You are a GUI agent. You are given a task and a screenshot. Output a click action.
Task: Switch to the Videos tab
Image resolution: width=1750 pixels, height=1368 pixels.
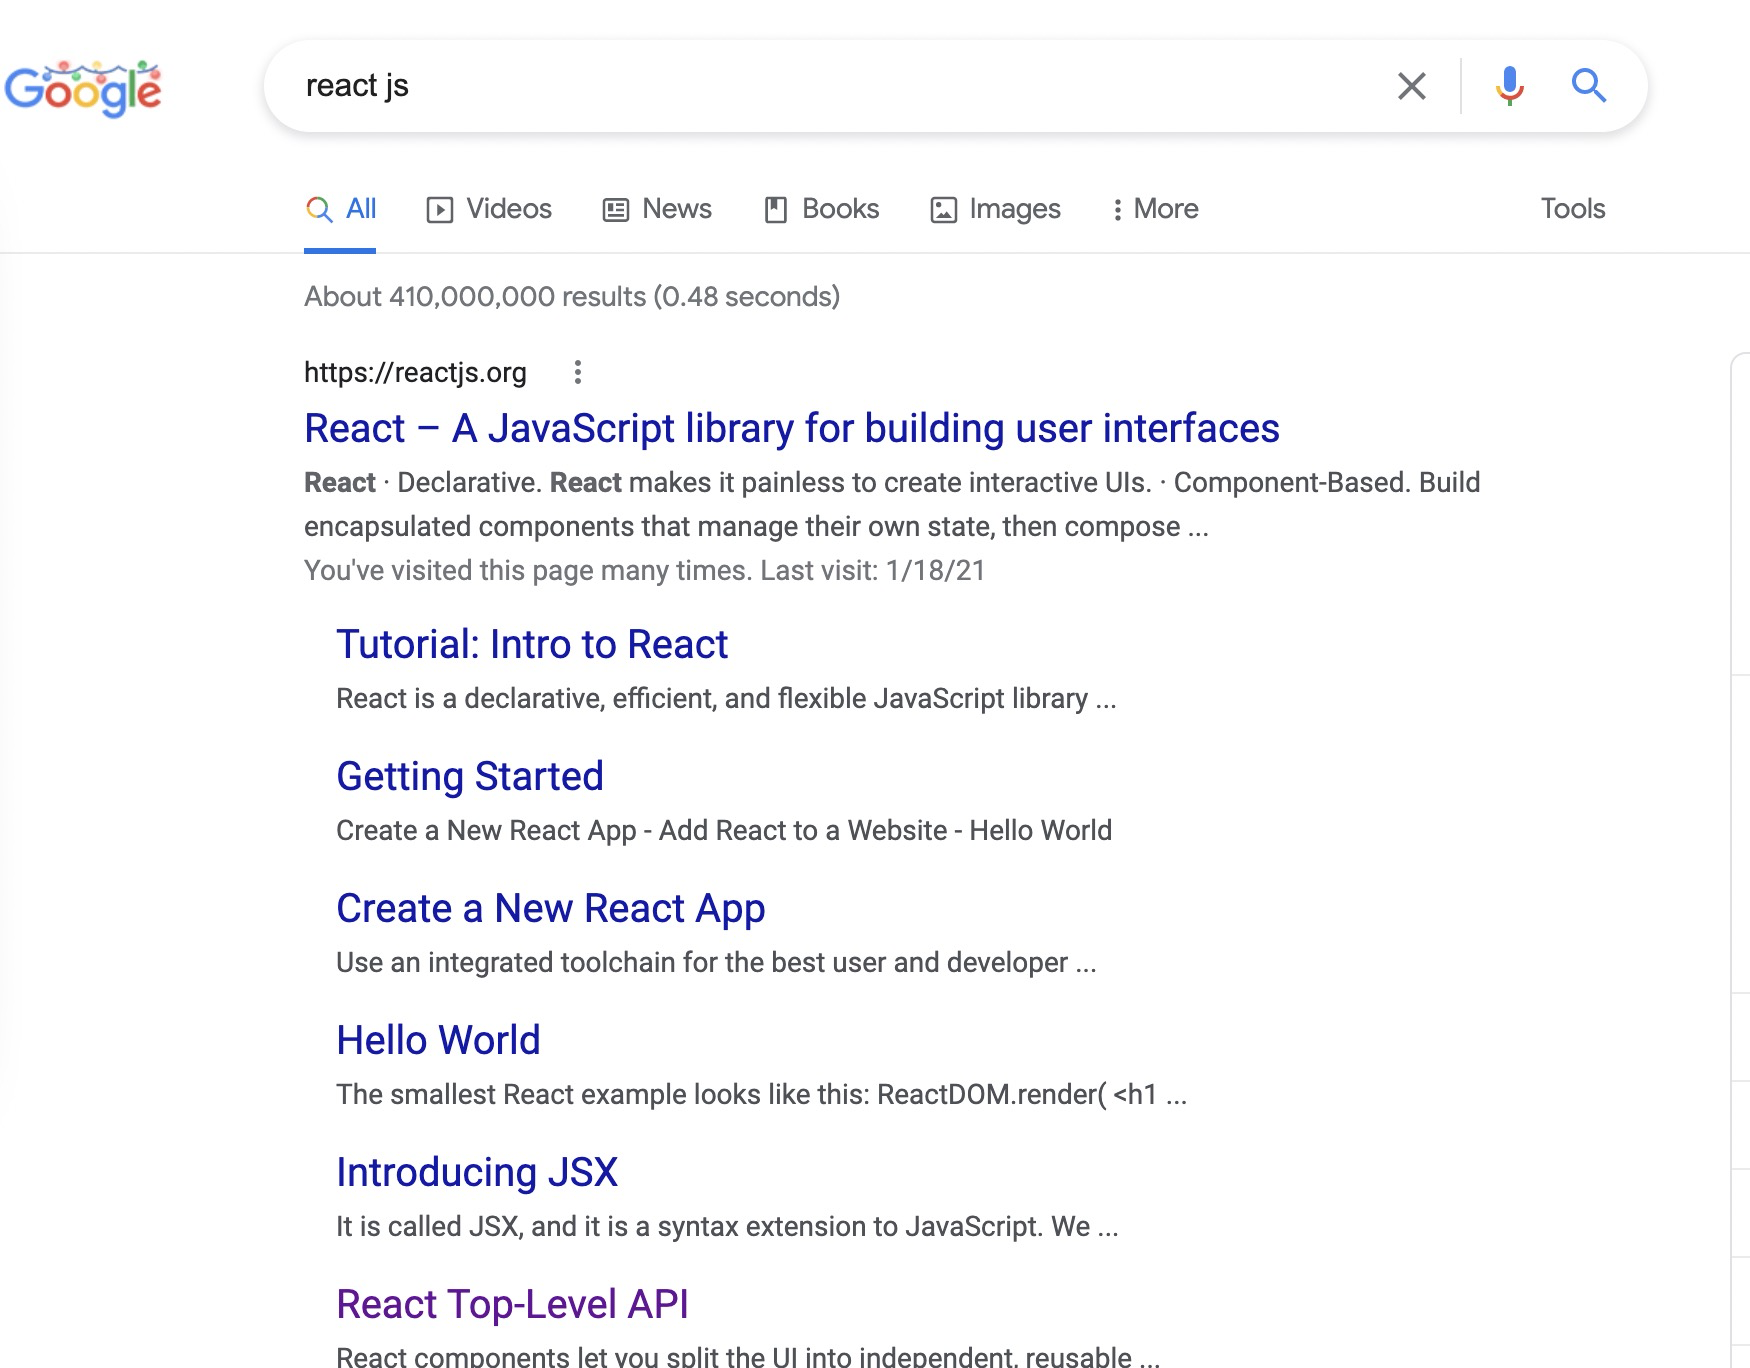508,209
